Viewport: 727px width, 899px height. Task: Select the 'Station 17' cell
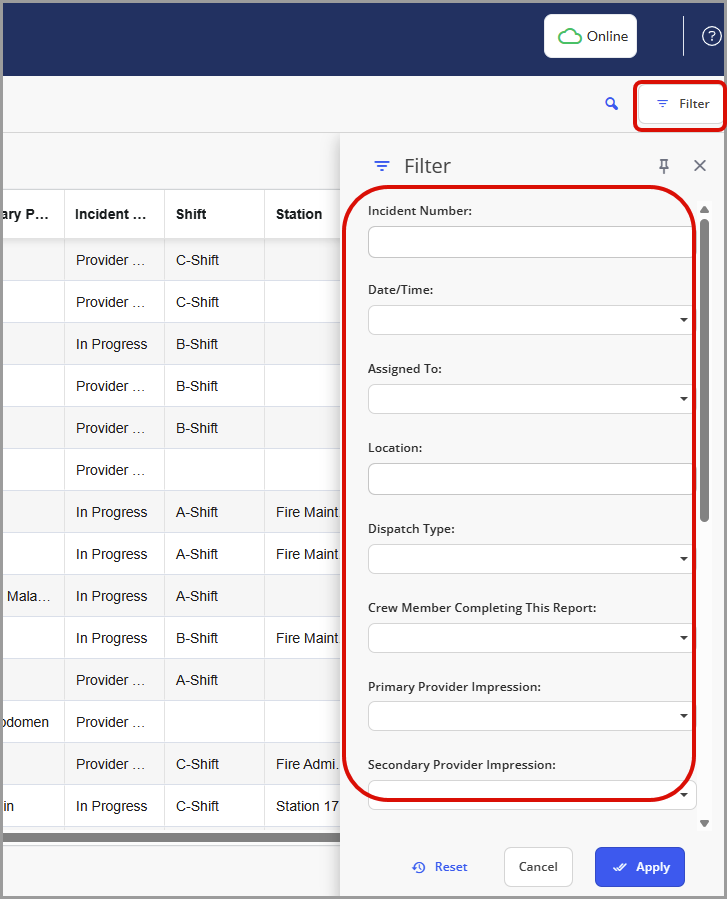tap(302, 806)
